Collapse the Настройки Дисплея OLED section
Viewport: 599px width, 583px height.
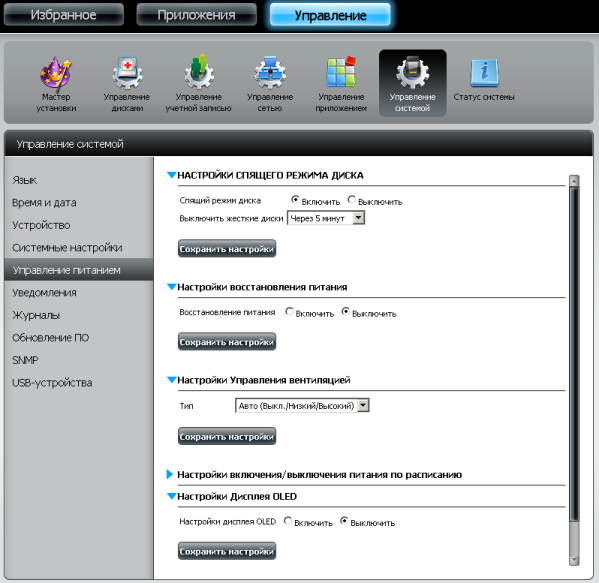pos(172,496)
